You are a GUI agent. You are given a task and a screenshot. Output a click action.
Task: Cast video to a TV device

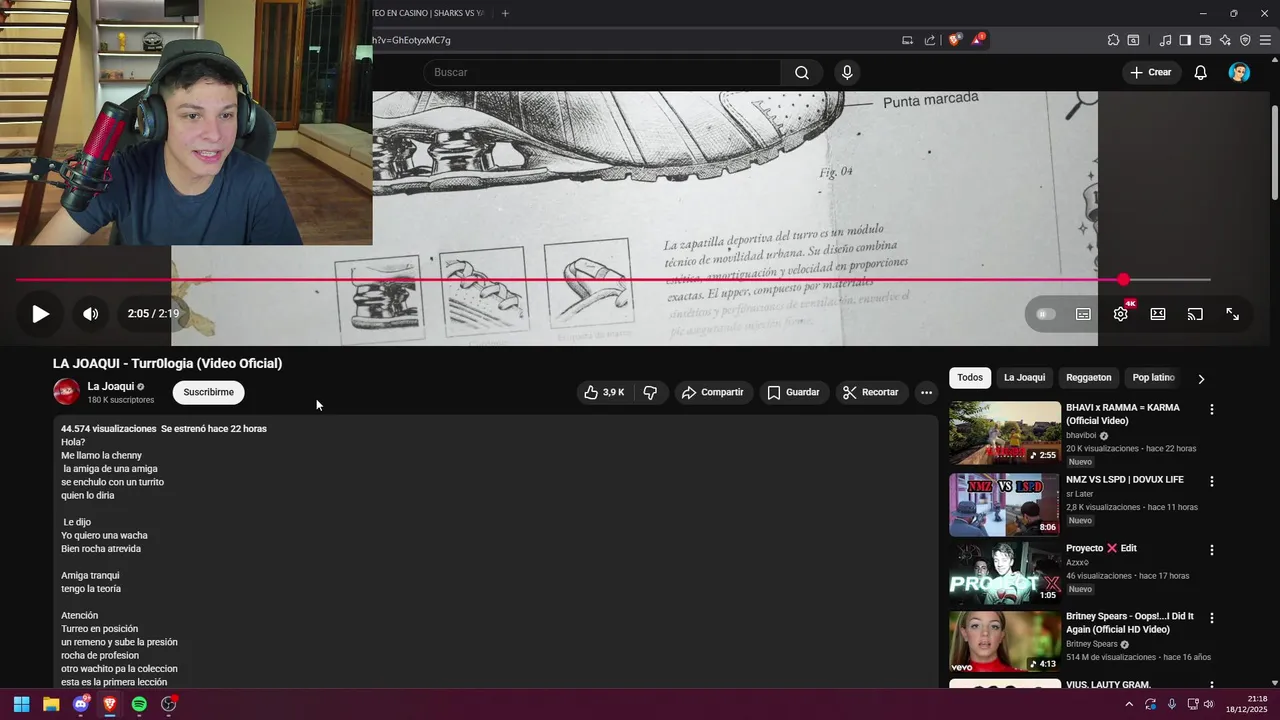pyautogui.click(x=1195, y=314)
